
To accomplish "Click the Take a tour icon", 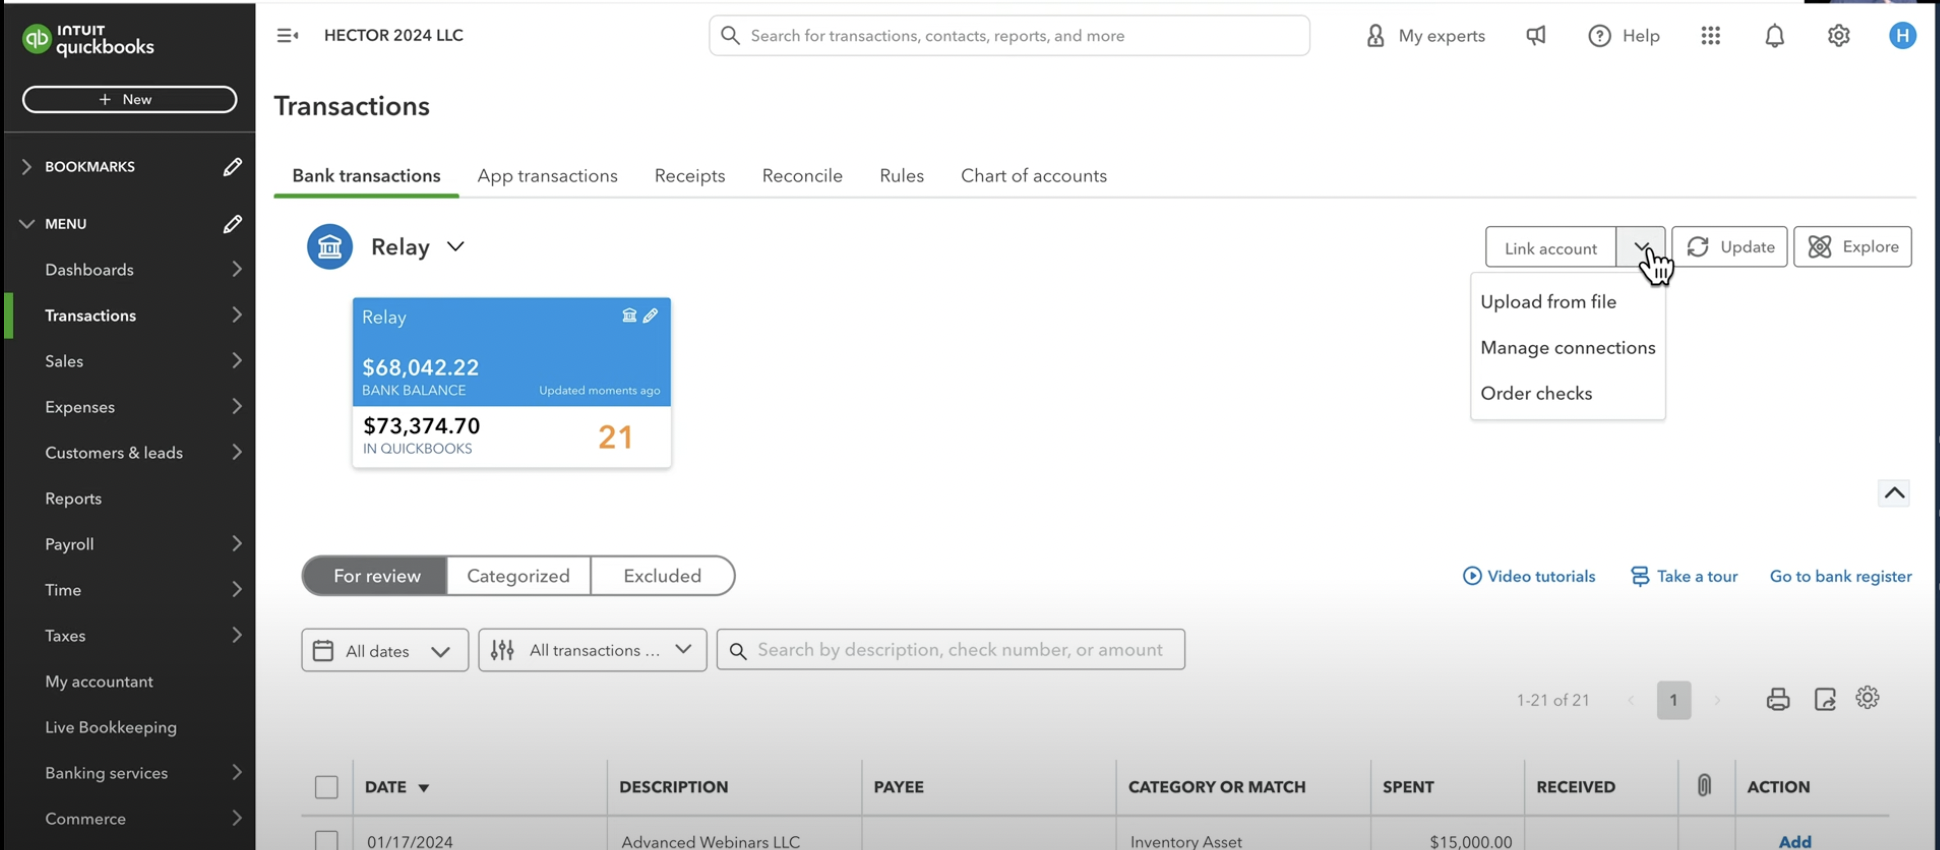I will [1640, 576].
